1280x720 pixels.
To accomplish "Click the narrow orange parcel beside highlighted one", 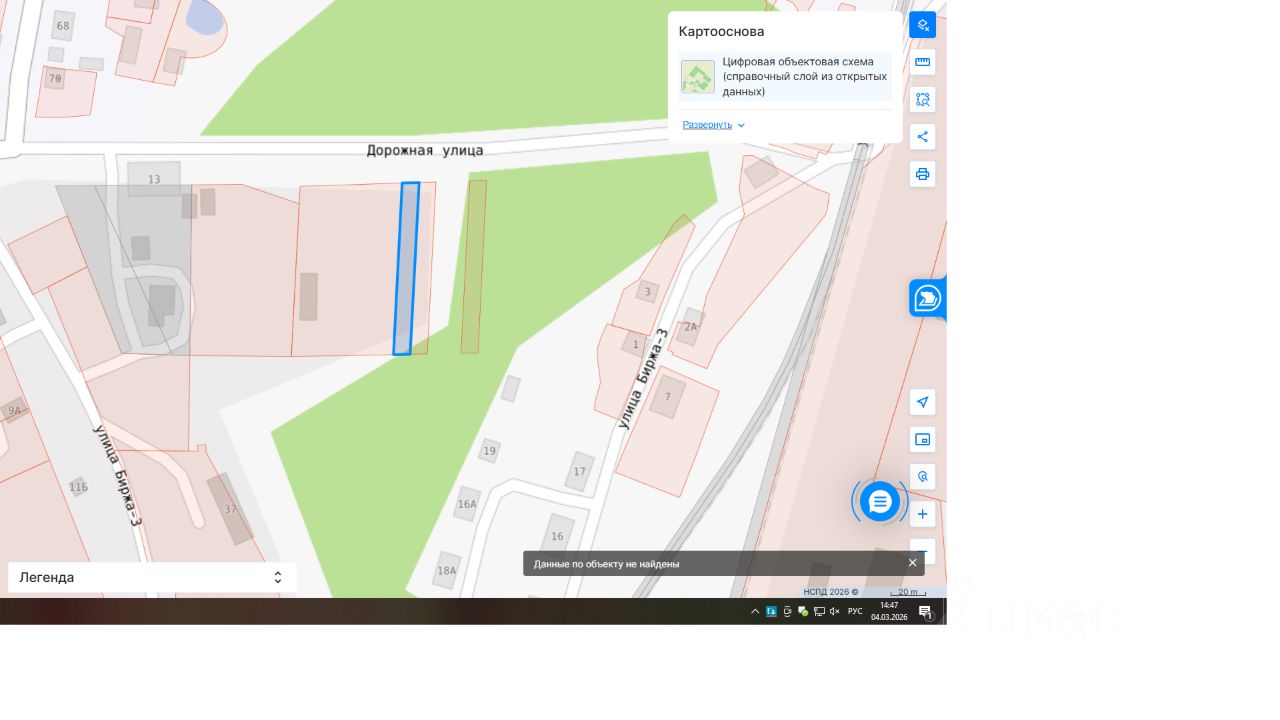I will pyautogui.click(x=474, y=266).
